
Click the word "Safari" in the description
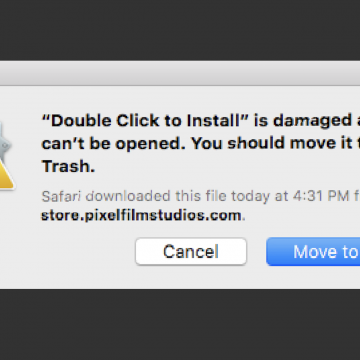click(61, 196)
